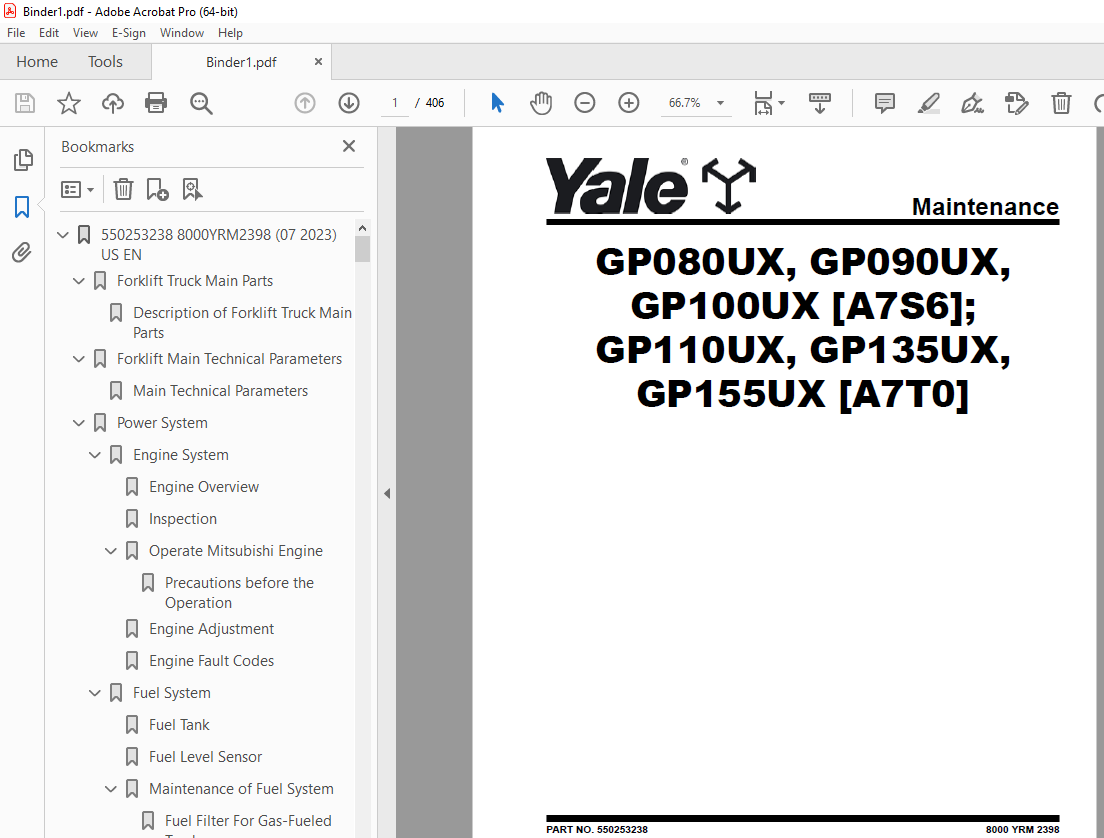Switch to the Home tab

pos(37,62)
